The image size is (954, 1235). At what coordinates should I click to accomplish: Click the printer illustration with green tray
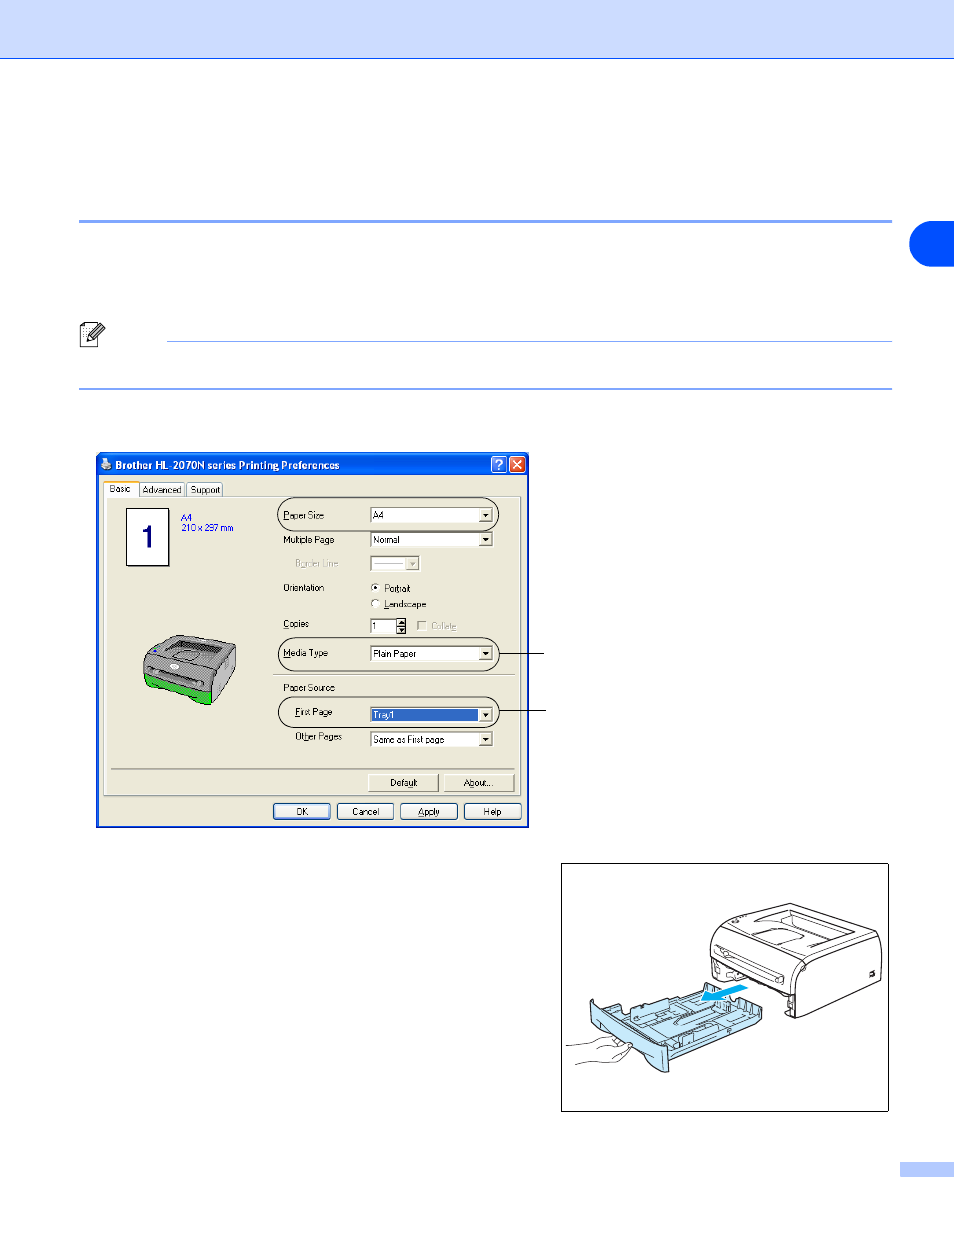pyautogui.click(x=189, y=668)
